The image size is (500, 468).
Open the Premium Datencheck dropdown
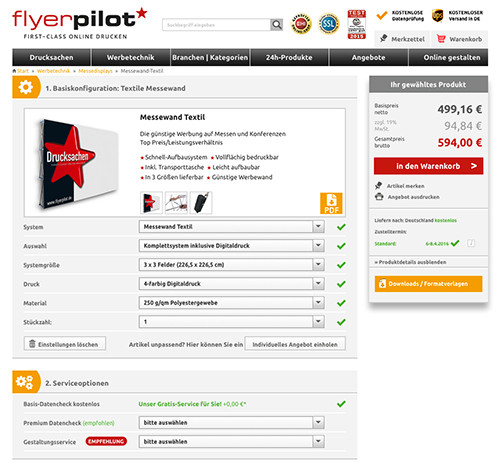pyautogui.click(x=231, y=422)
